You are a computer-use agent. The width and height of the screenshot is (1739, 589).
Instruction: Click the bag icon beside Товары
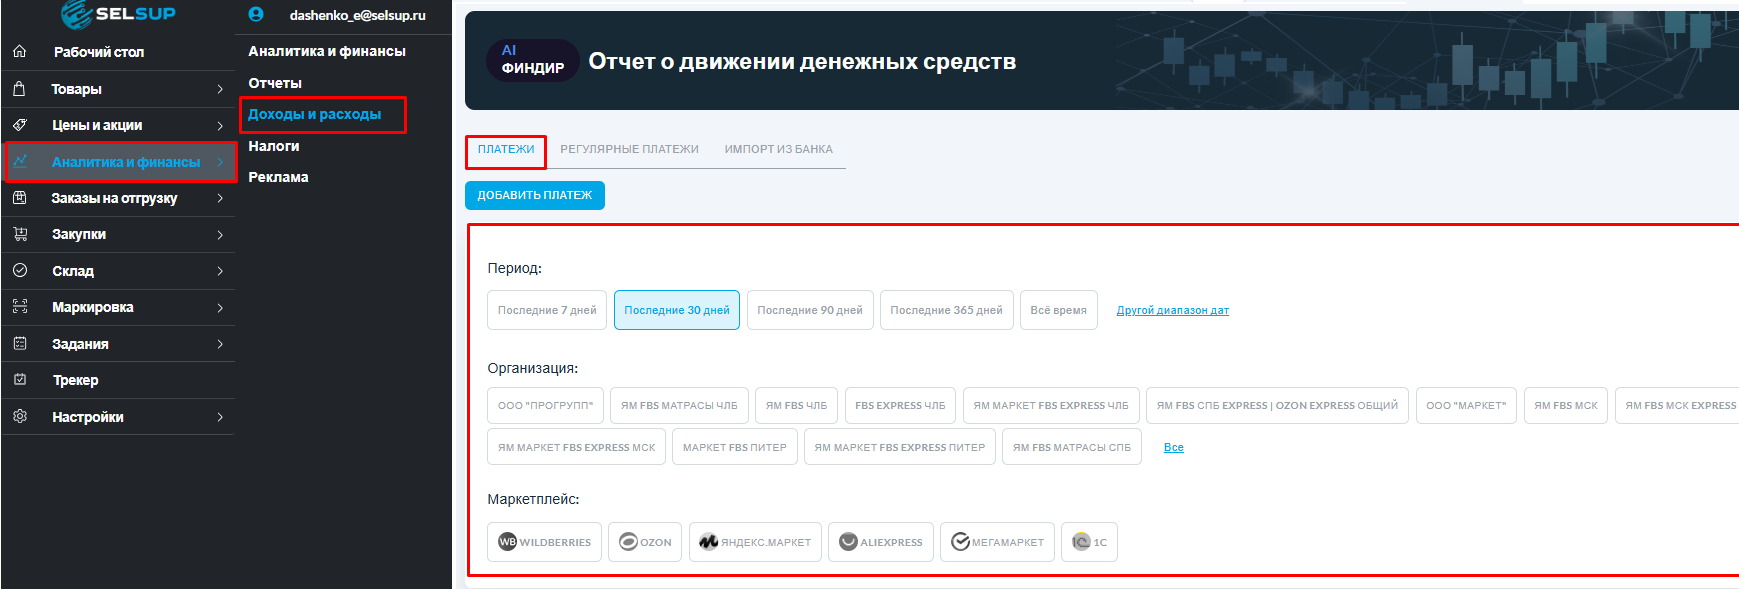point(20,88)
